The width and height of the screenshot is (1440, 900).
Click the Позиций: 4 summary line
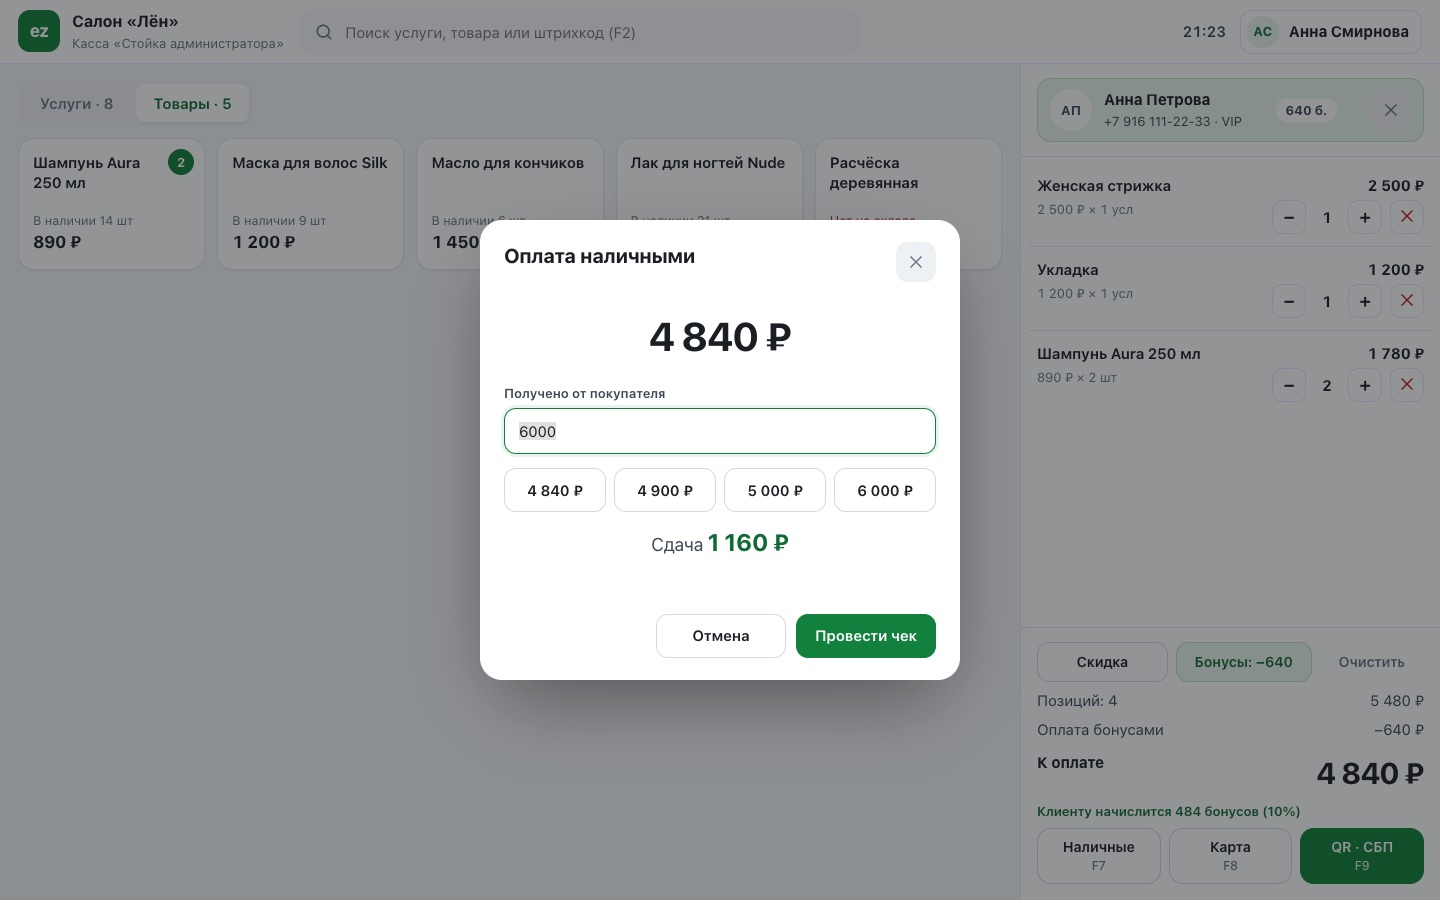coord(1230,701)
